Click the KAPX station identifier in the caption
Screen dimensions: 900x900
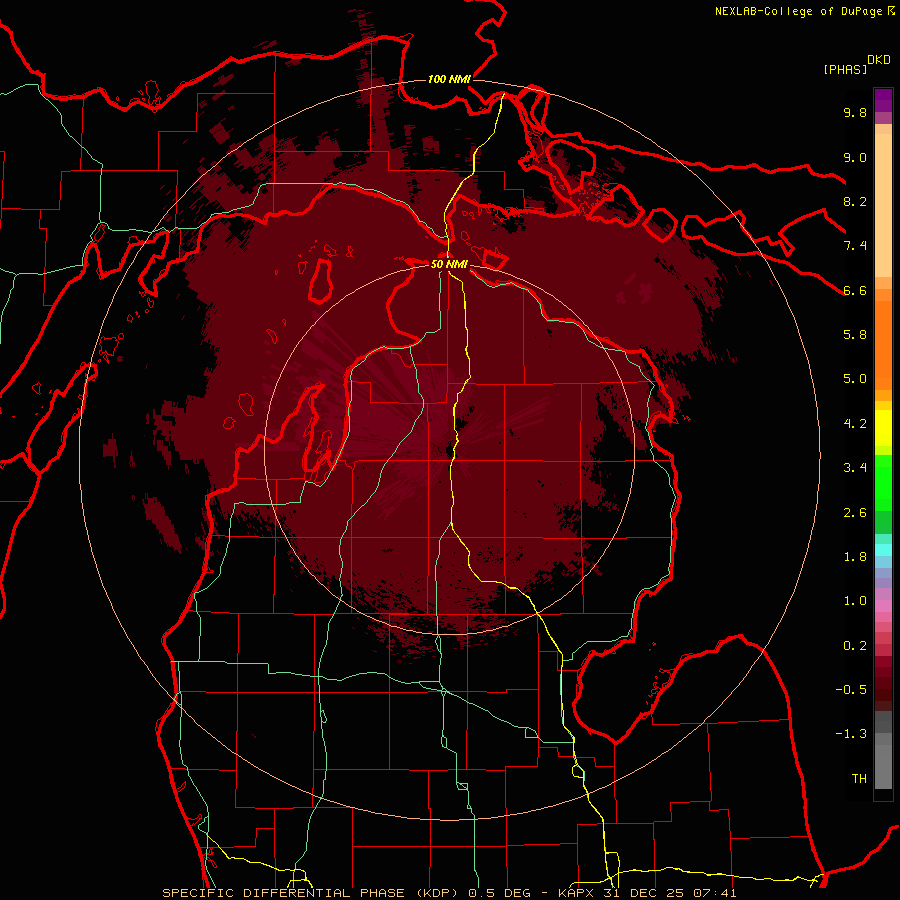click(577, 893)
